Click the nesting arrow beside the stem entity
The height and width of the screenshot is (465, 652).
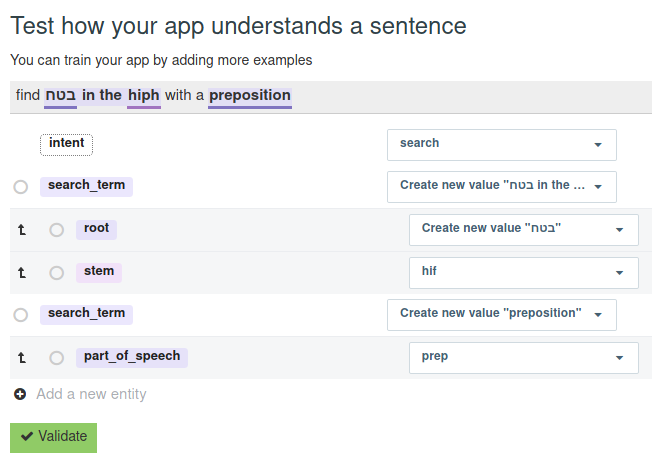pos(22,272)
